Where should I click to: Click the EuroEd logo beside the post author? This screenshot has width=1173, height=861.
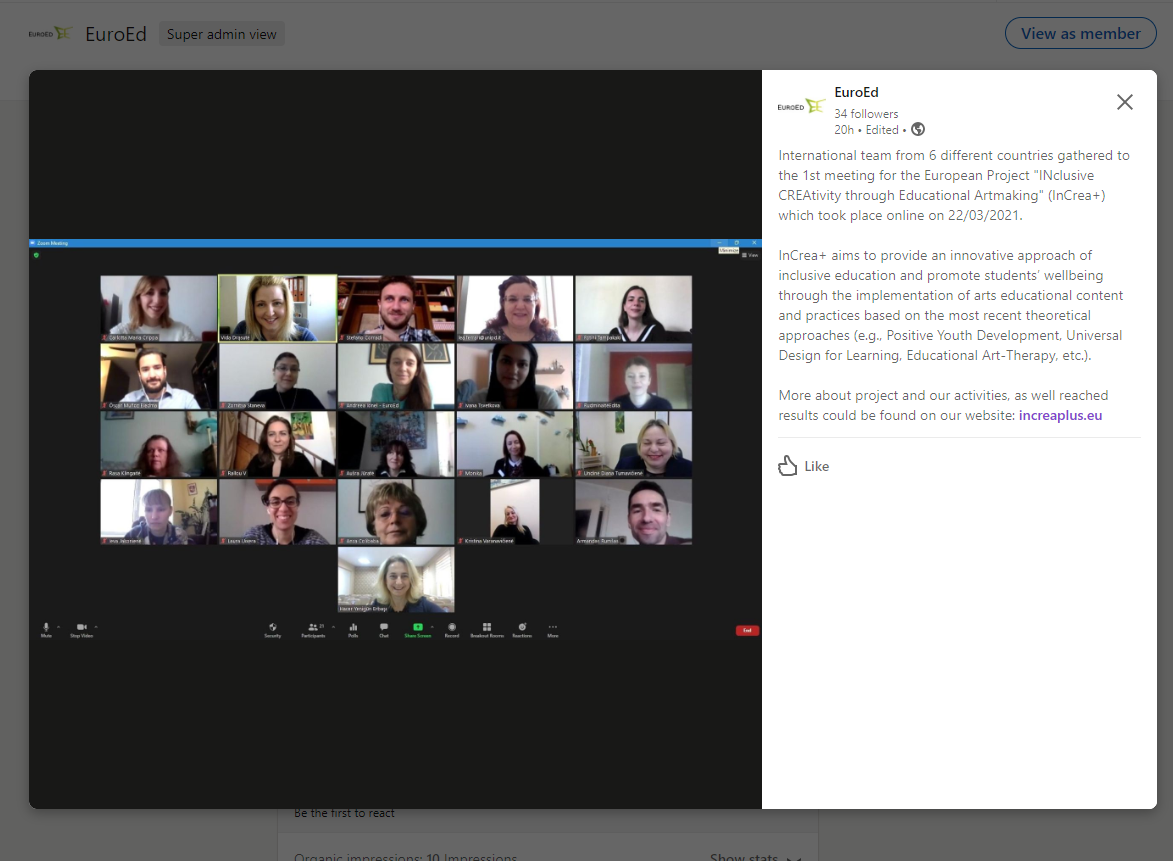coord(801,106)
